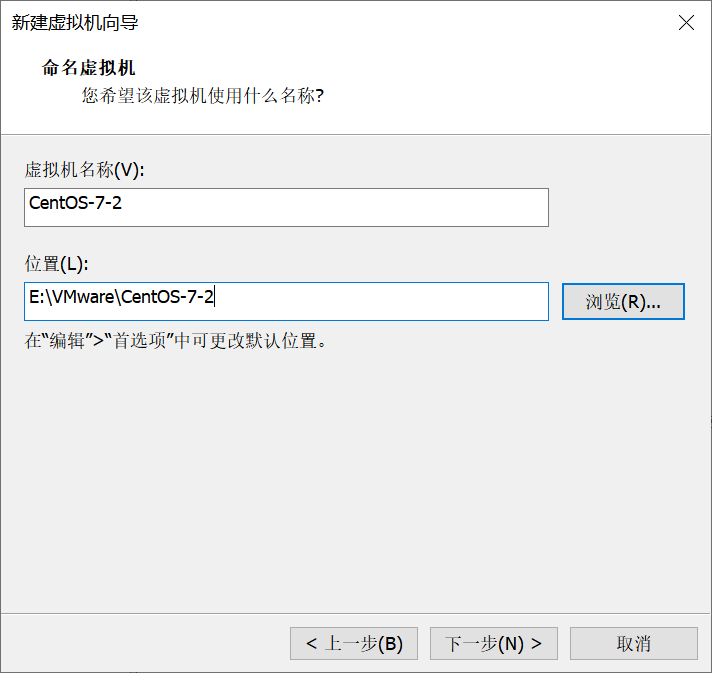Image resolution: width=712 pixels, height=673 pixels.
Task: Close the new virtual machine wizard window
Action: point(686,23)
